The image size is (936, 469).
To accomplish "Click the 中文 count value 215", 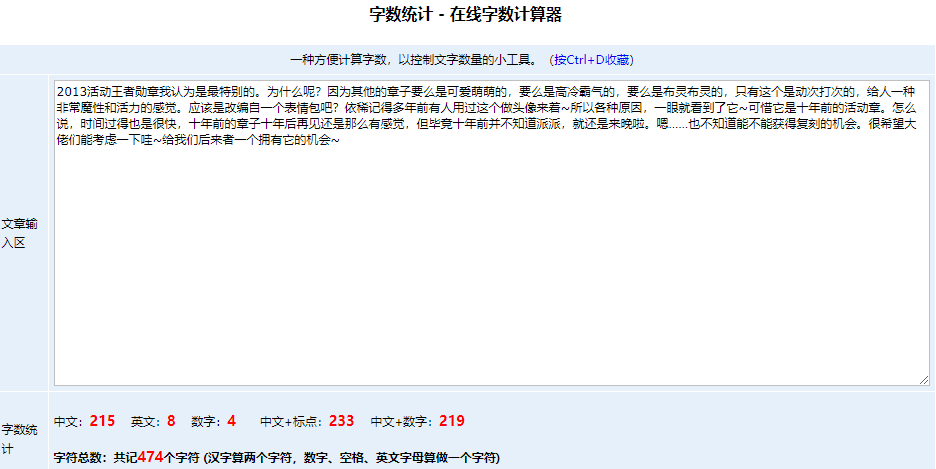I will 102,421.
